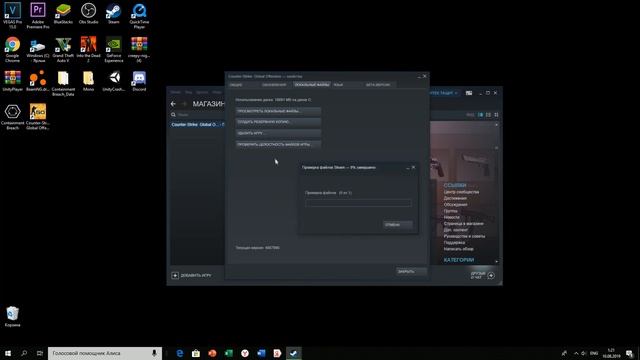Click the Steam library search magnifier
The height and width of the screenshot is (360, 640).
click(173, 115)
